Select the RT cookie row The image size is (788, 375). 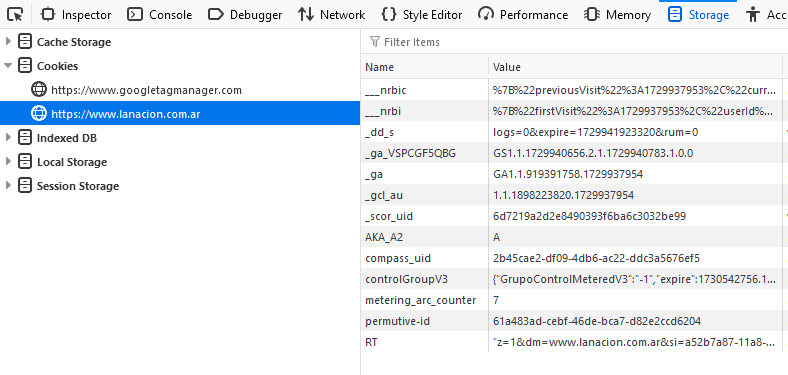pyautogui.click(x=574, y=342)
